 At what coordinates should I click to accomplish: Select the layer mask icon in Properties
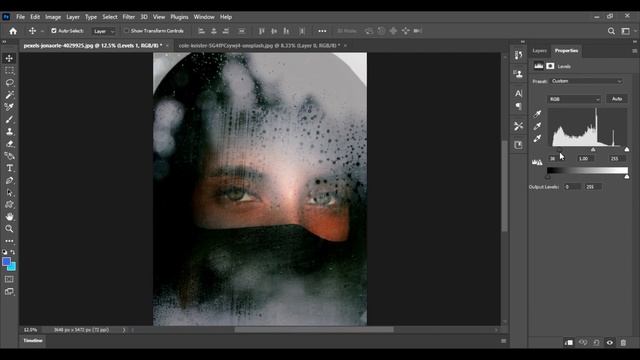coord(550,66)
